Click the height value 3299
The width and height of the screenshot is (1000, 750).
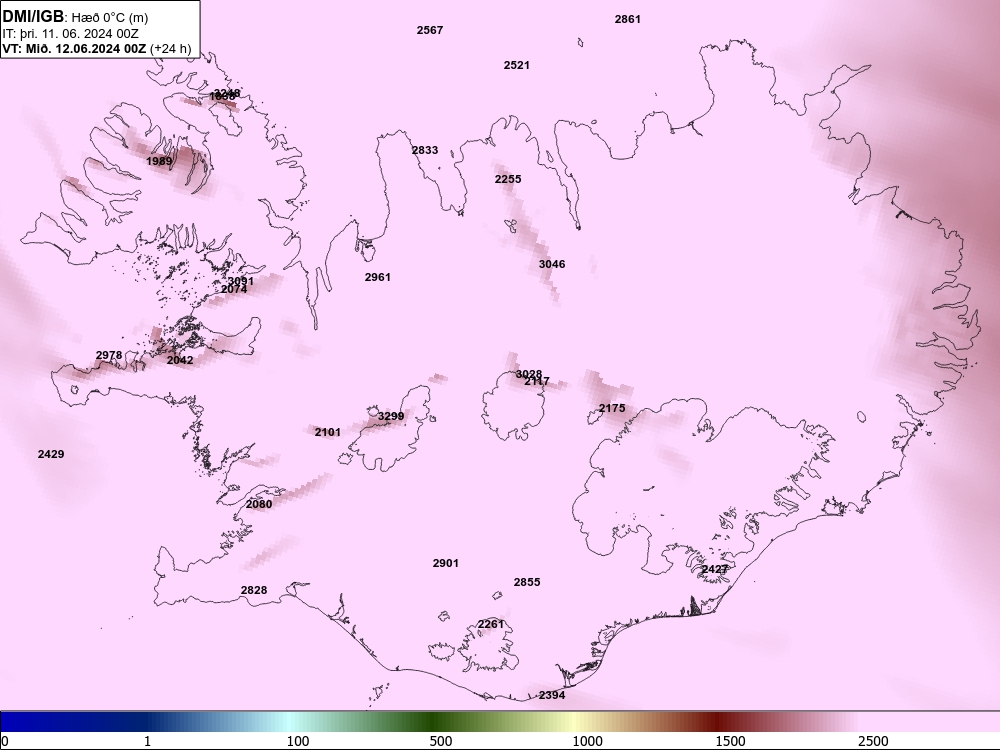(x=391, y=416)
